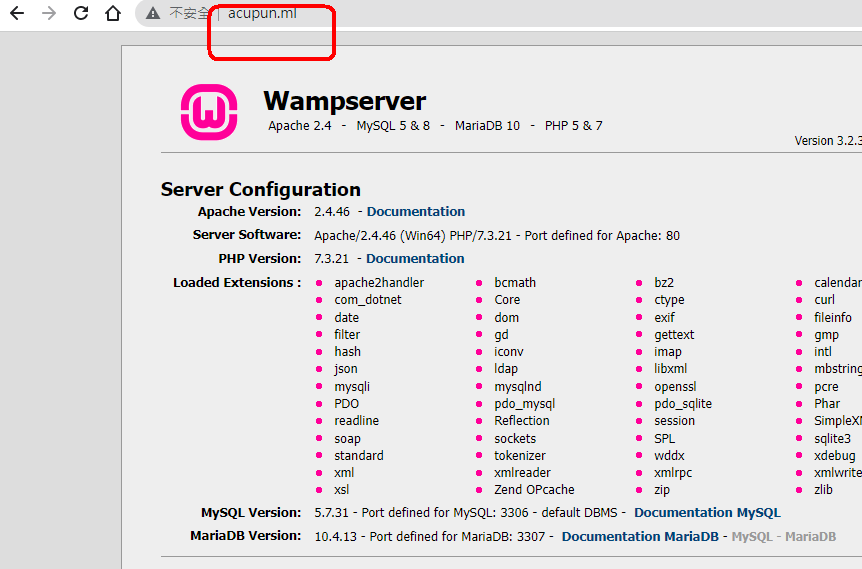
Task: Click the ctype extension entry
Action: coord(669,300)
